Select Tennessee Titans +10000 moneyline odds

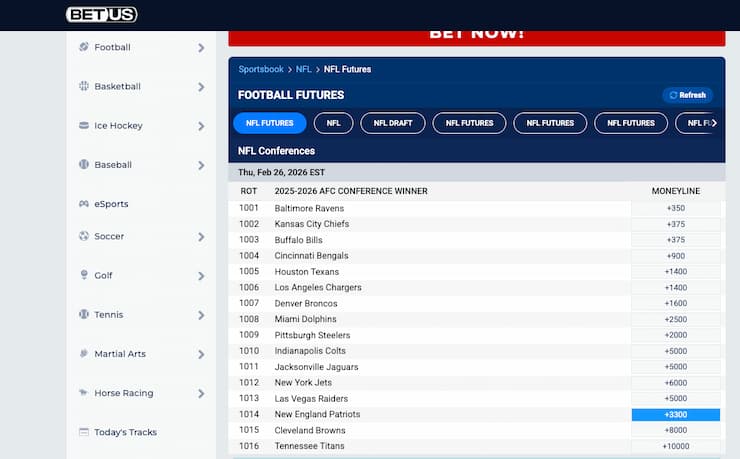tap(676, 446)
